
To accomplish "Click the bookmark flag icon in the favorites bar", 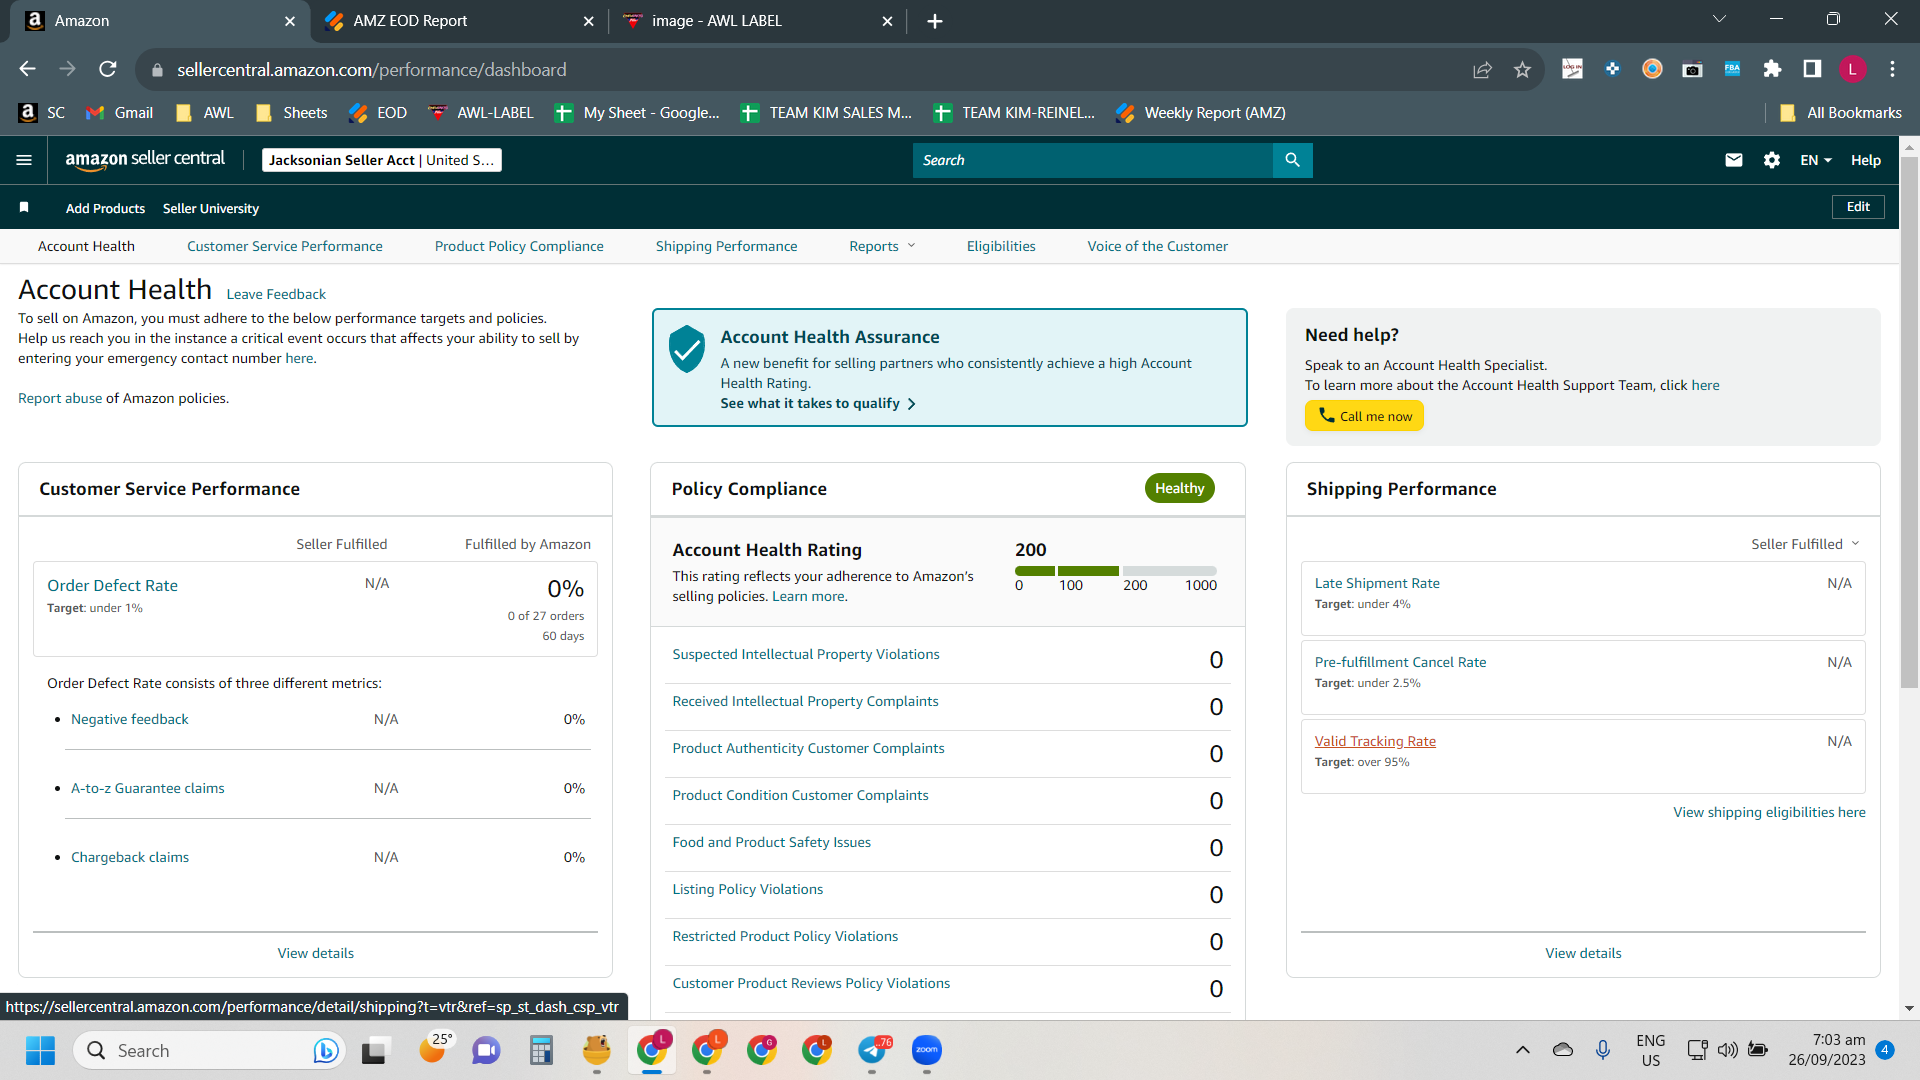I will point(24,207).
